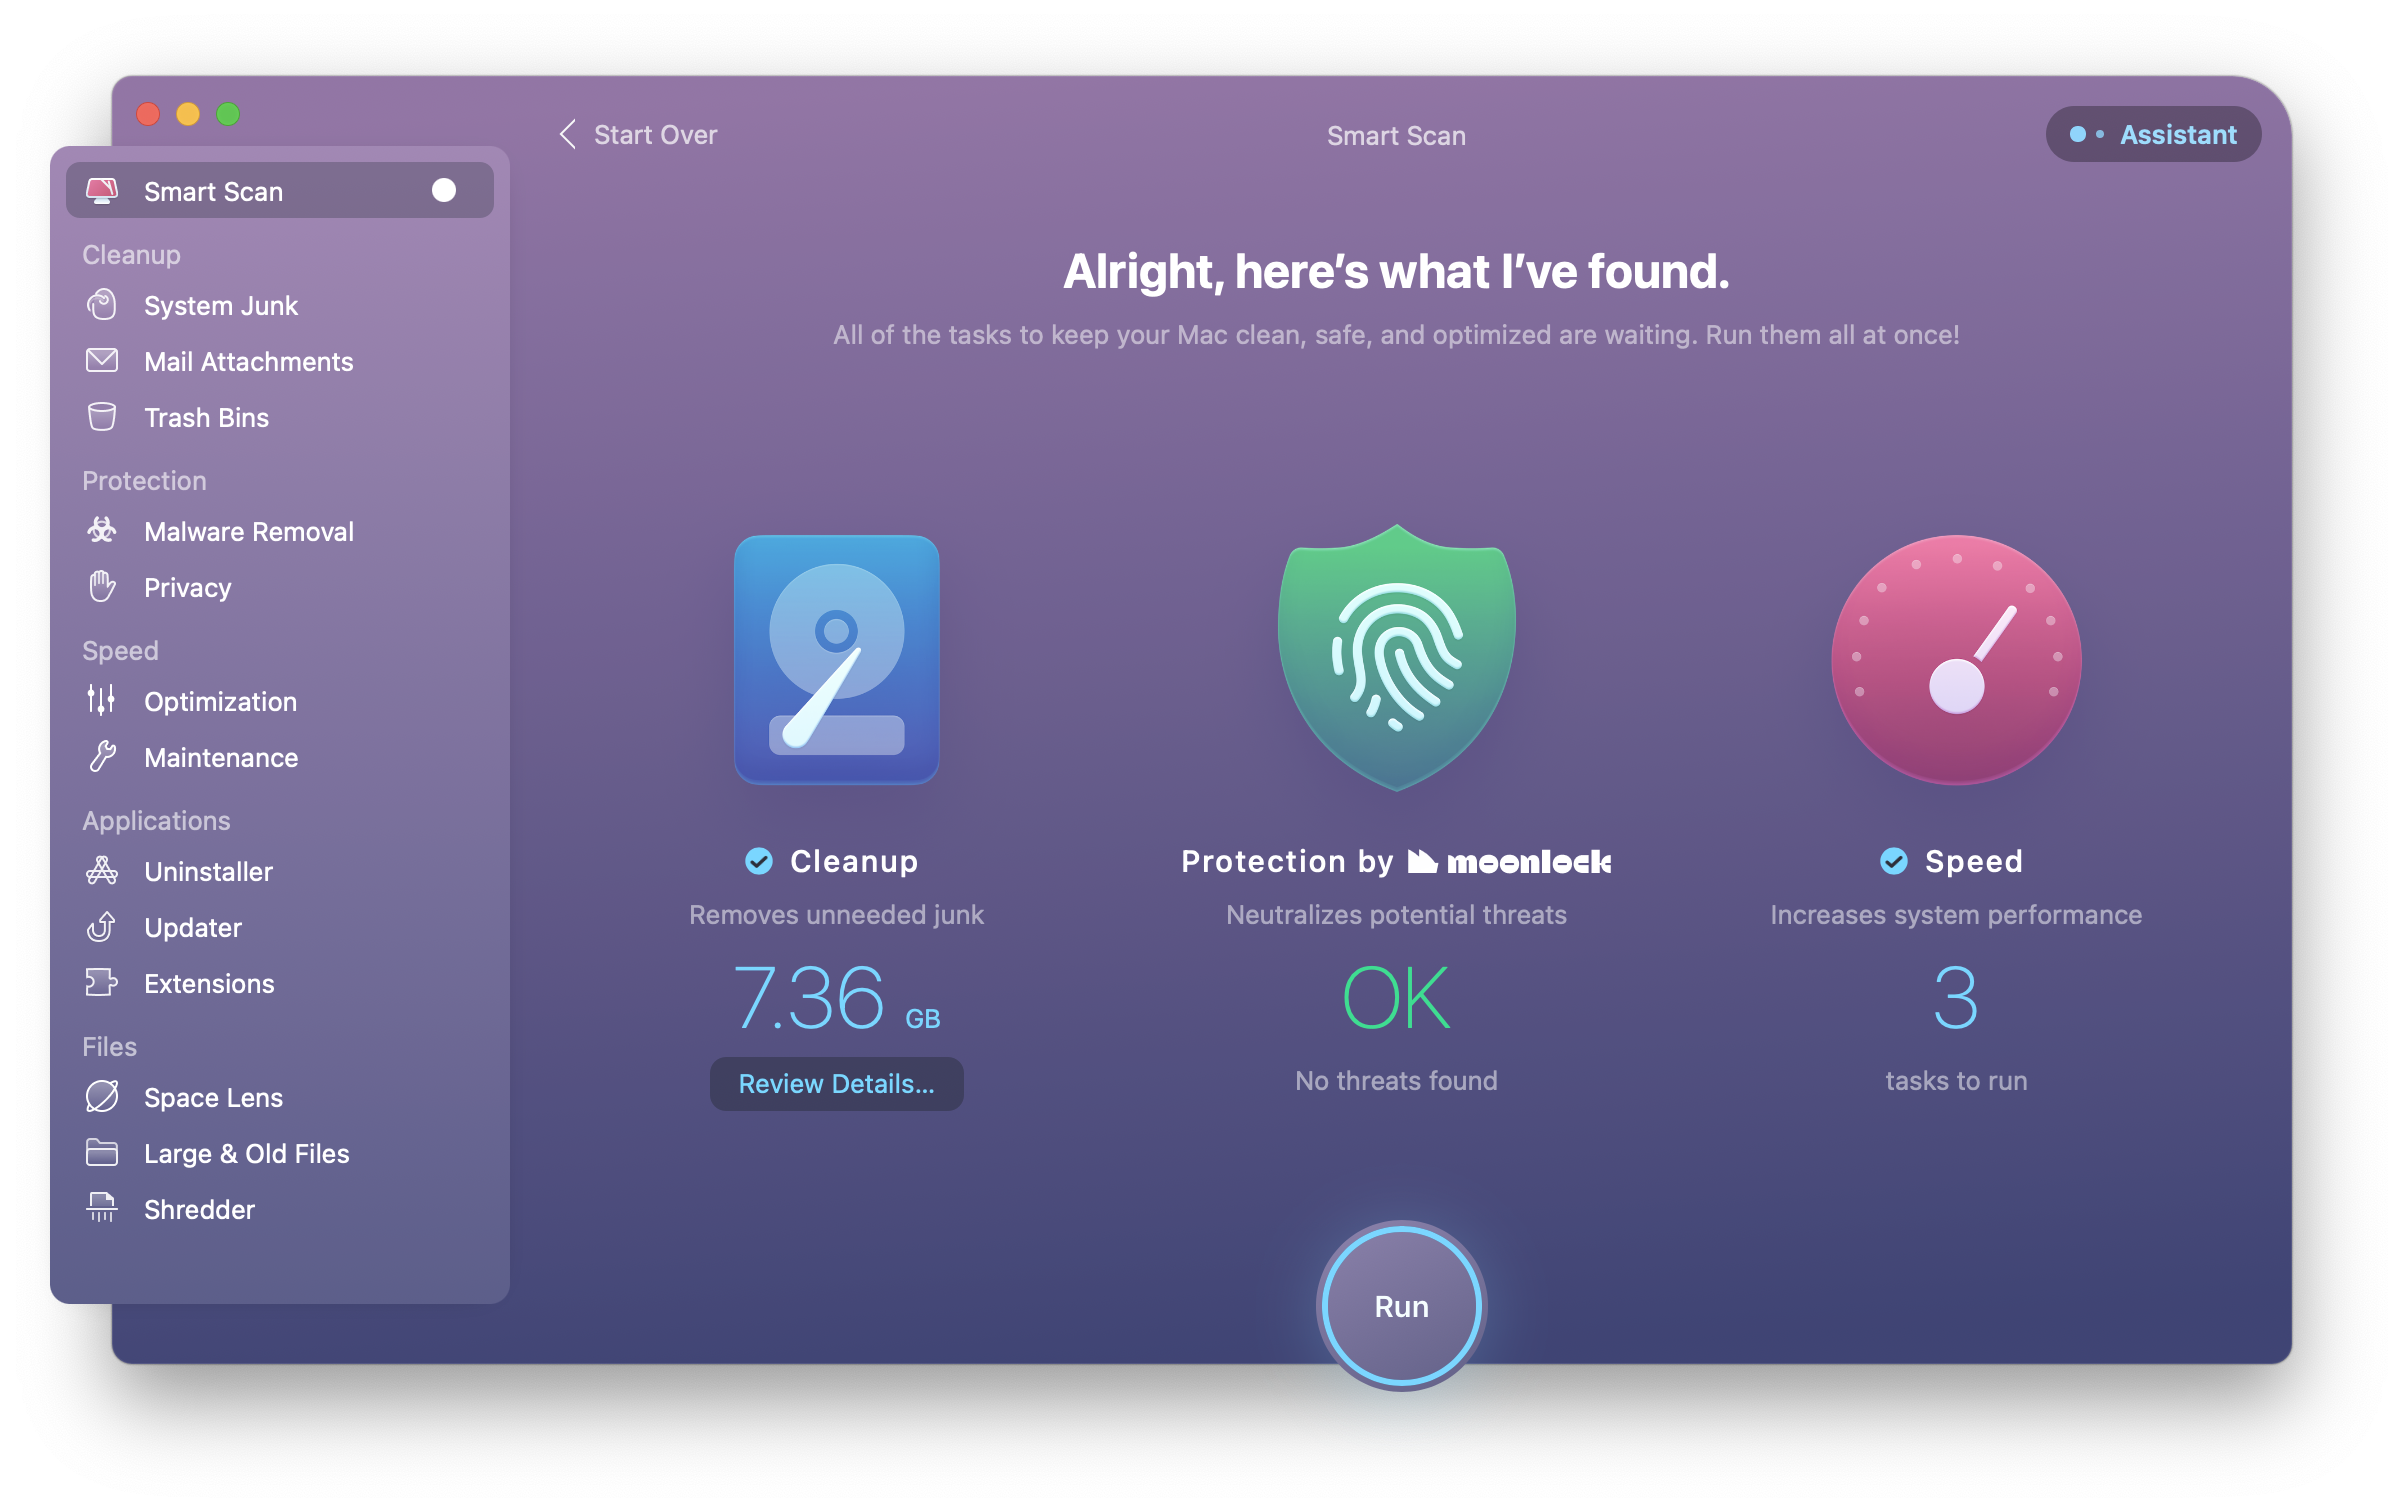
Task: Toggle the Smart Scan switch on
Action: 442,190
